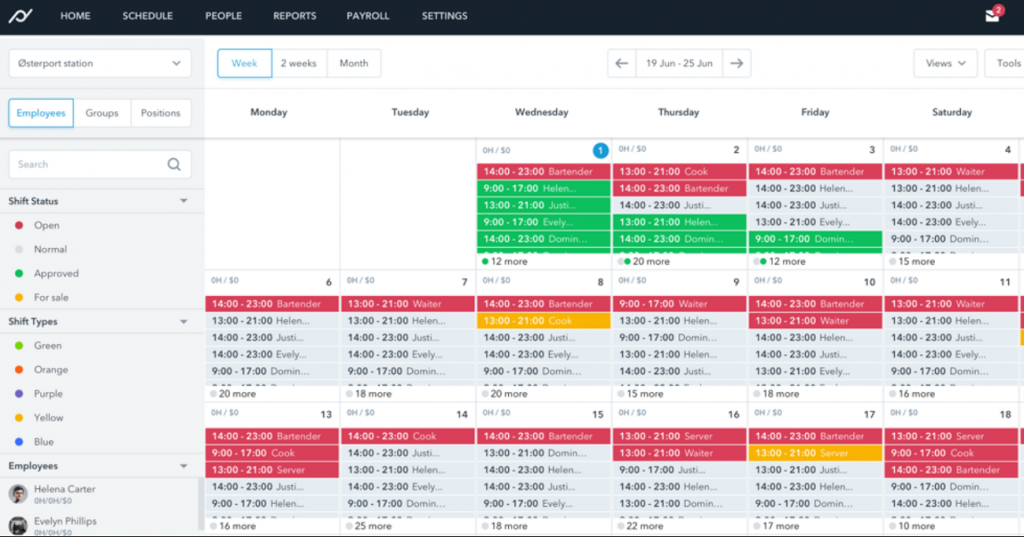Image resolution: width=1024 pixels, height=537 pixels.
Task: Select the Groups tab
Action: [x=102, y=113]
